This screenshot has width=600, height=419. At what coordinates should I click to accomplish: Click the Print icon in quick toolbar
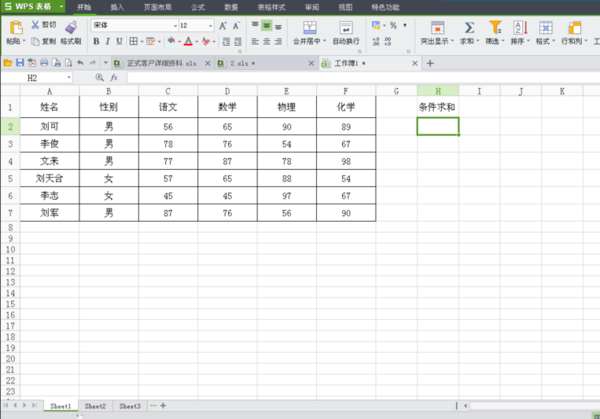pyautogui.click(x=44, y=63)
